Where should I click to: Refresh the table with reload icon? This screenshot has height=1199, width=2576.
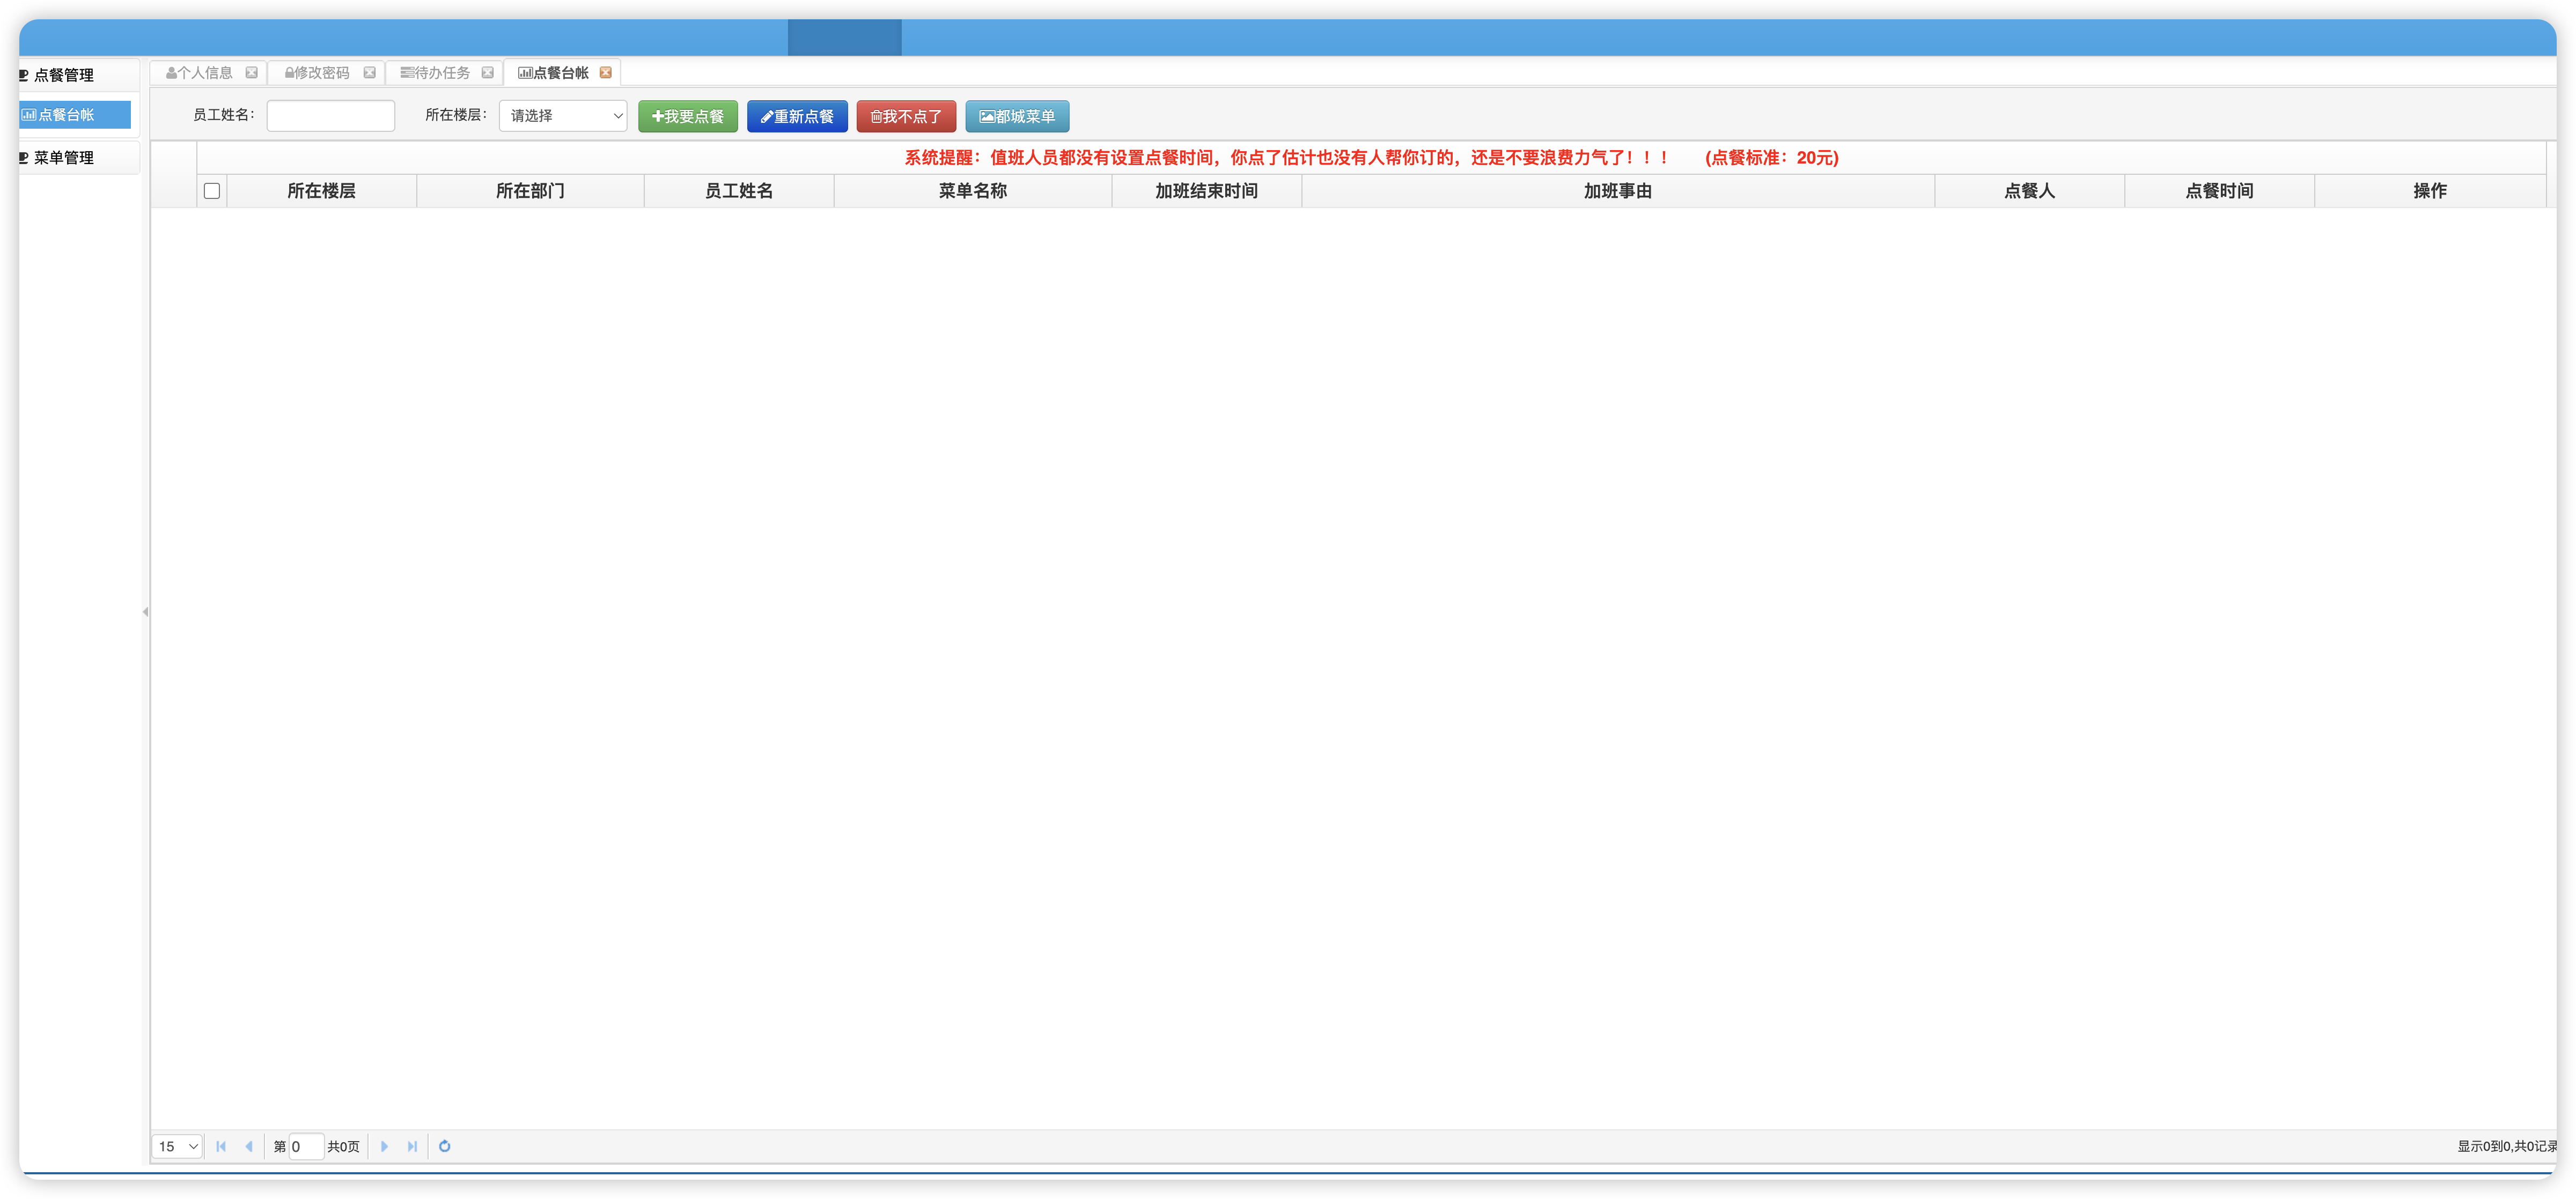pos(445,1146)
